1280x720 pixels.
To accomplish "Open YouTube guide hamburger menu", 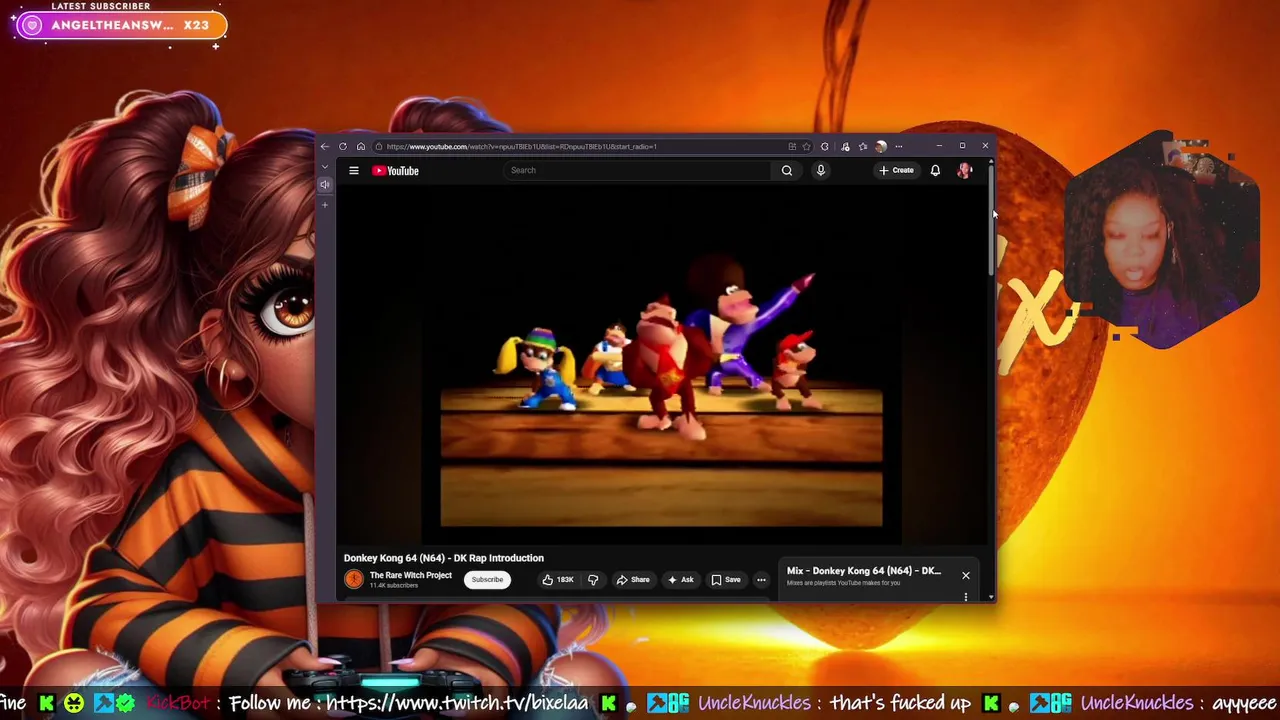I will 354,171.
